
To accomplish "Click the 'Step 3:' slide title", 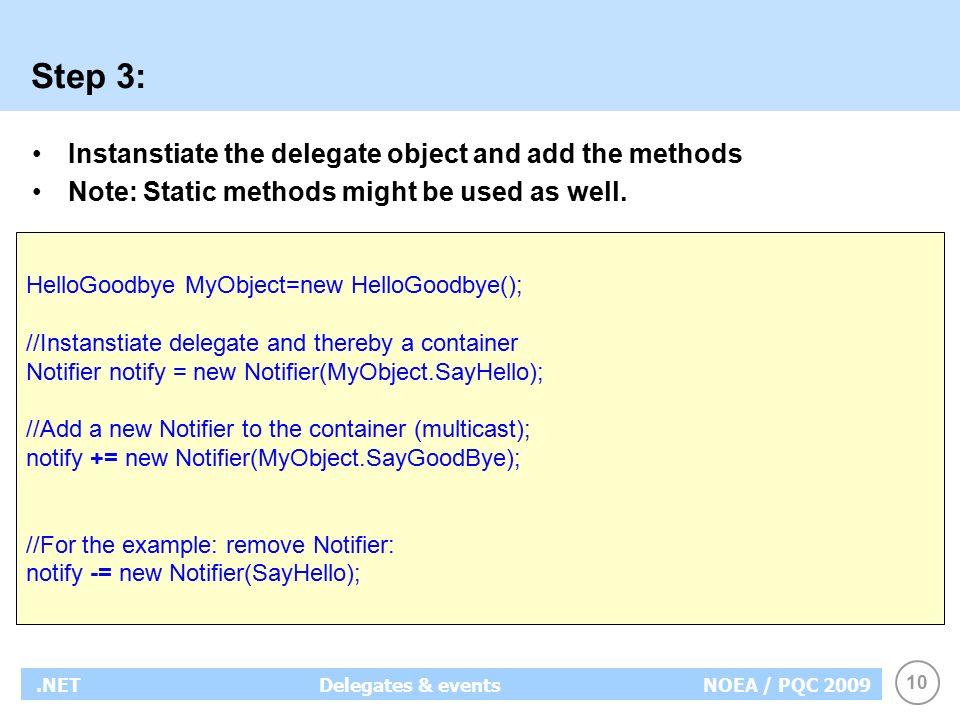I will [x=88, y=77].
